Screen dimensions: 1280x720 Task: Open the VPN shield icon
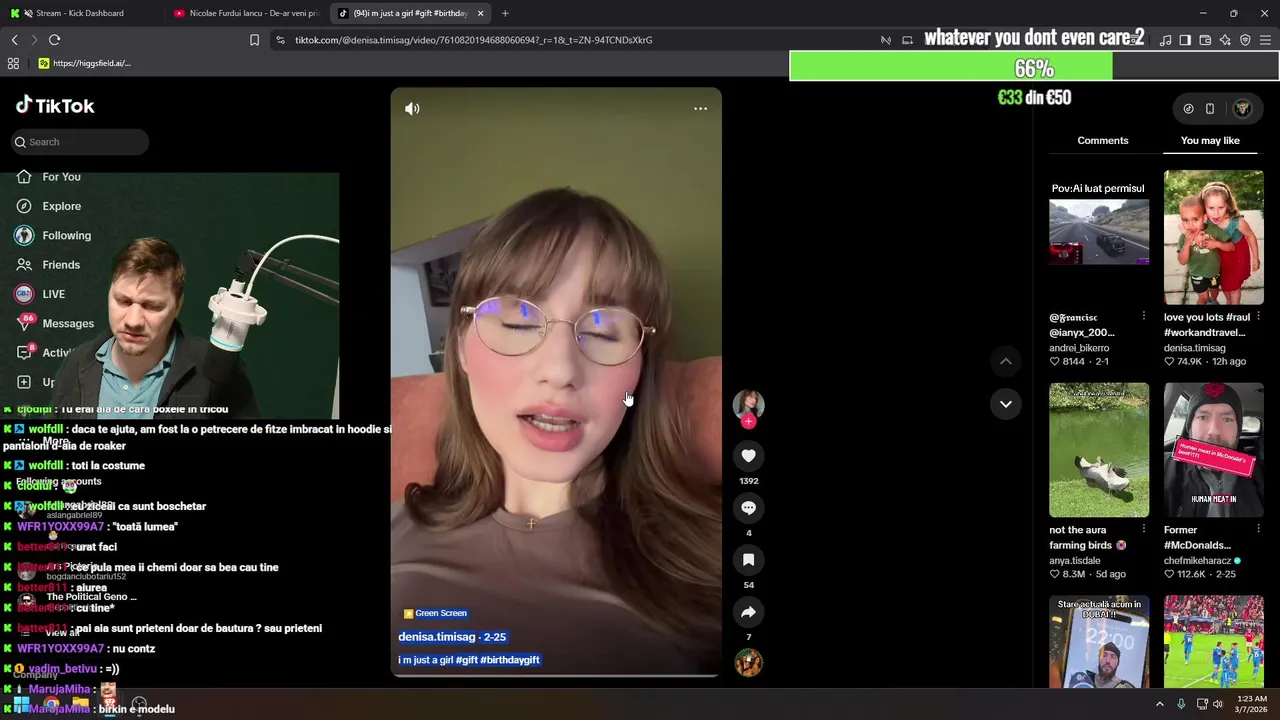point(1245,40)
